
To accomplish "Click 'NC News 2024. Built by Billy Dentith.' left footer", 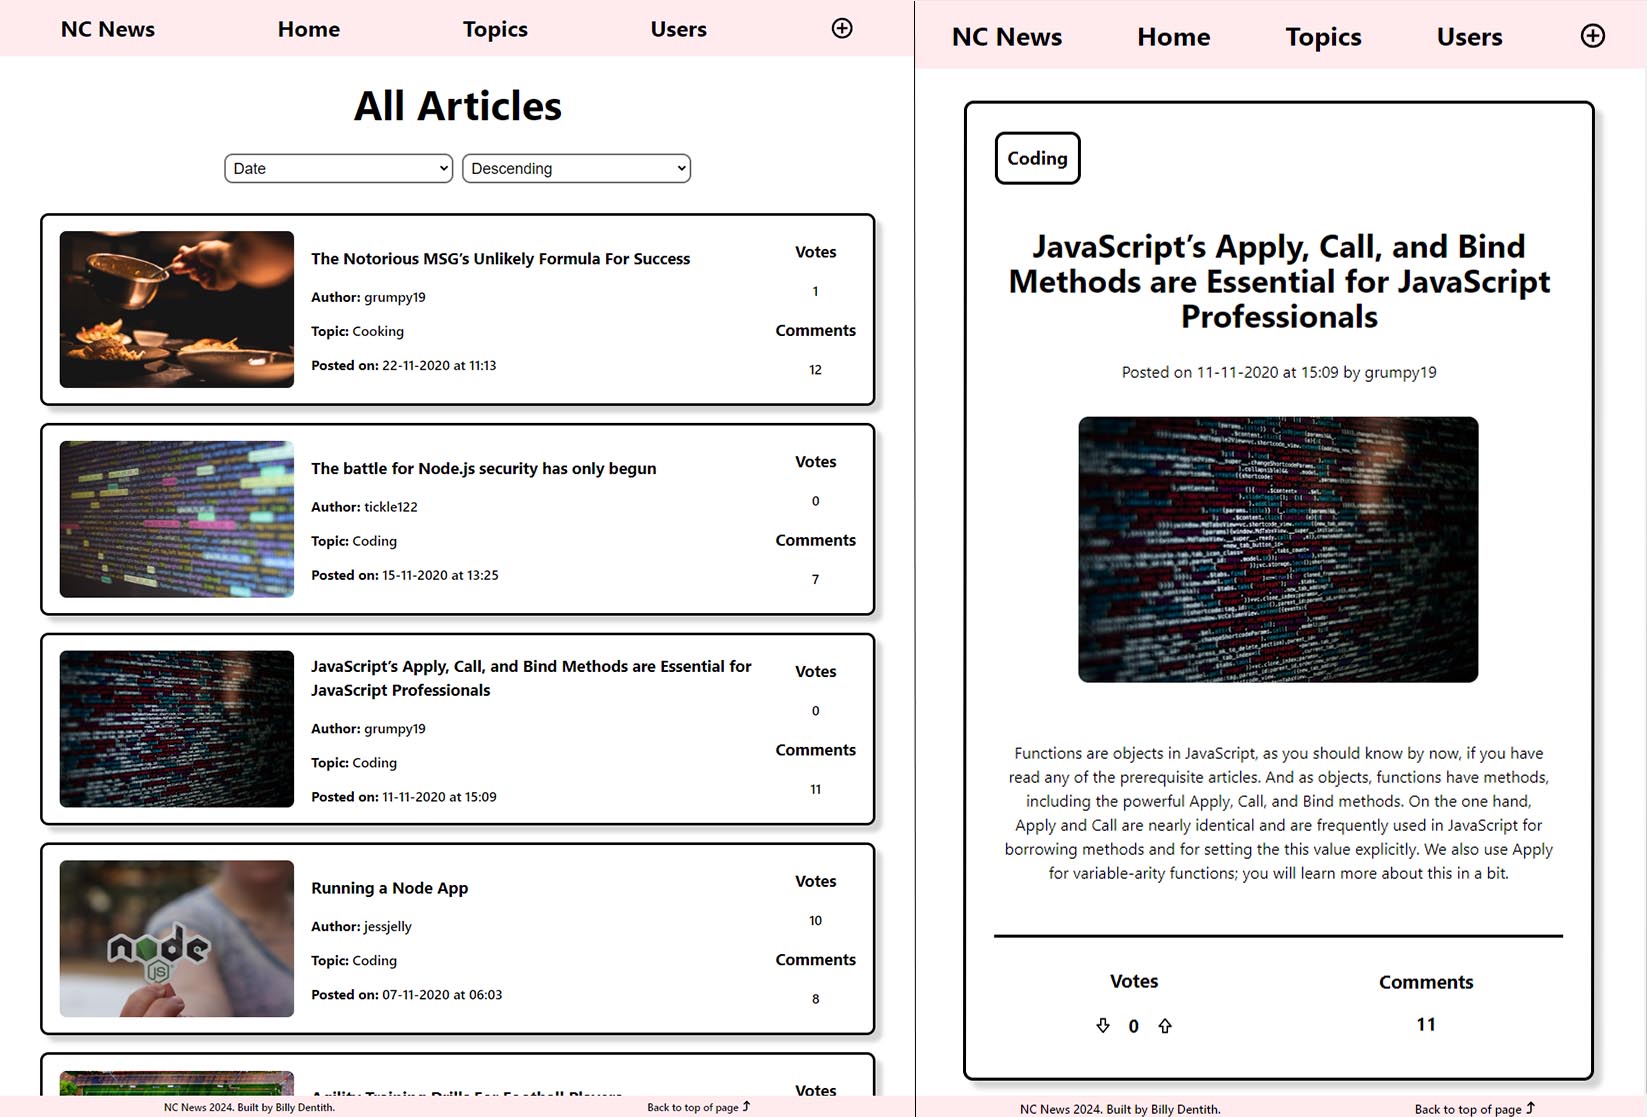I will pos(249,1107).
